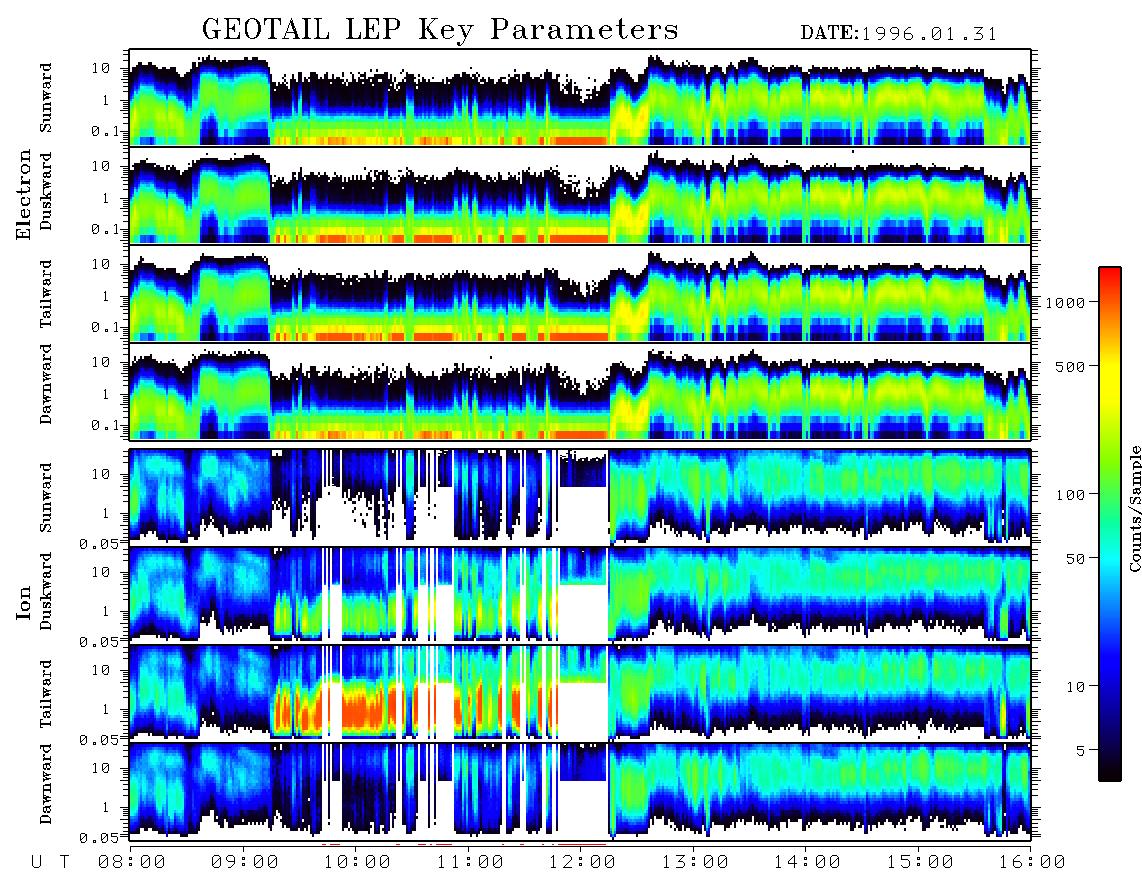Click the Electron "Sunward" panel label
Viewport: 1142px width, 880px height.
(x=46, y=98)
